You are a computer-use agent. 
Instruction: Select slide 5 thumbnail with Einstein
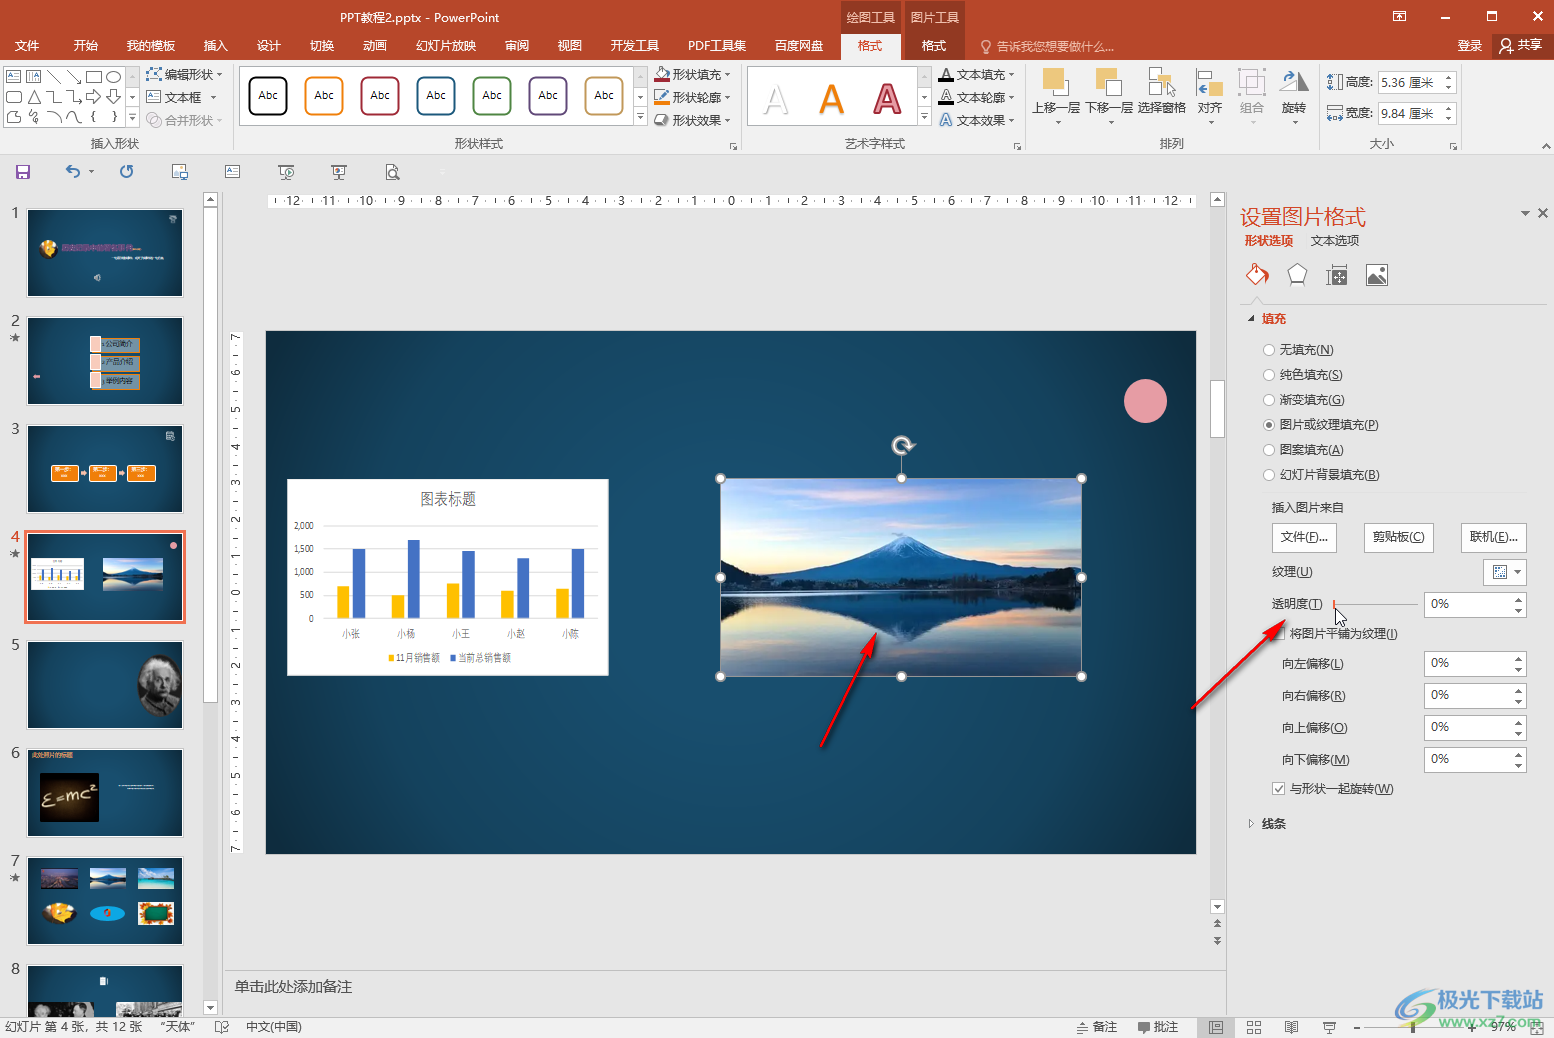pyautogui.click(x=105, y=685)
